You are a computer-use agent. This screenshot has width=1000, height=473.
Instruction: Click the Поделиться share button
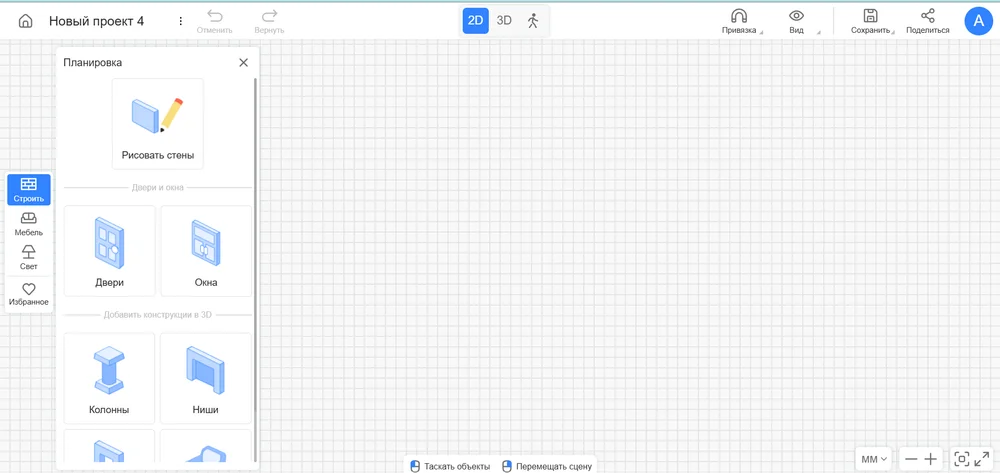(x=927, y=21)
